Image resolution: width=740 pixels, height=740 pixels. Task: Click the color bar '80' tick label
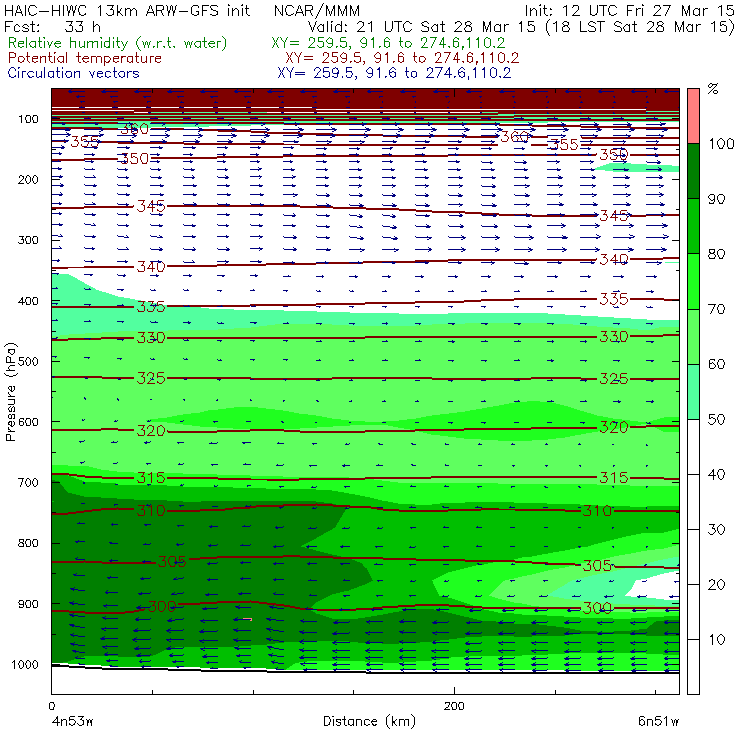point(716,254)
